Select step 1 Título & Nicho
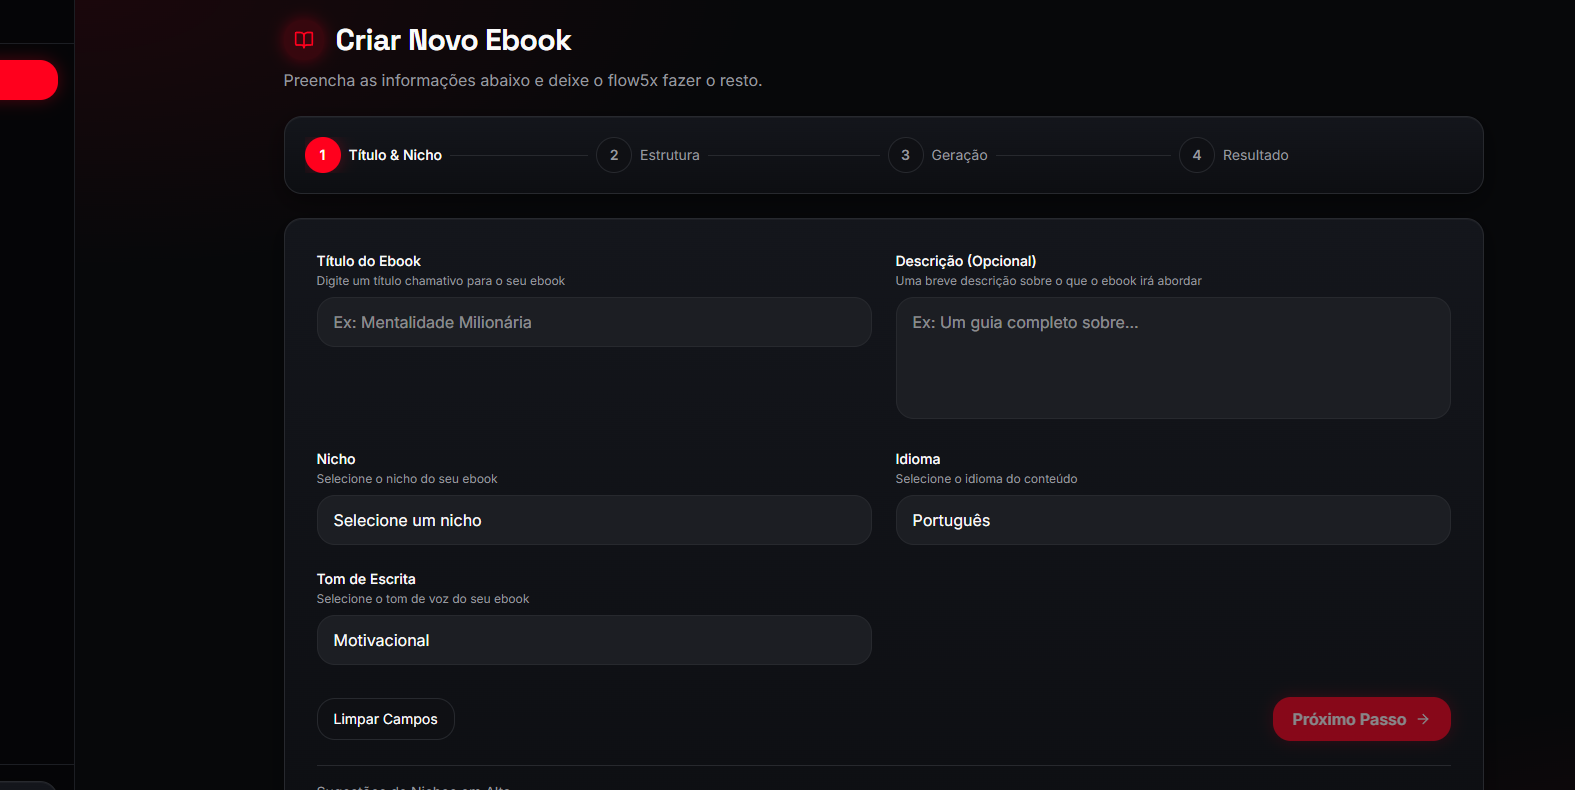 point(374,155)
